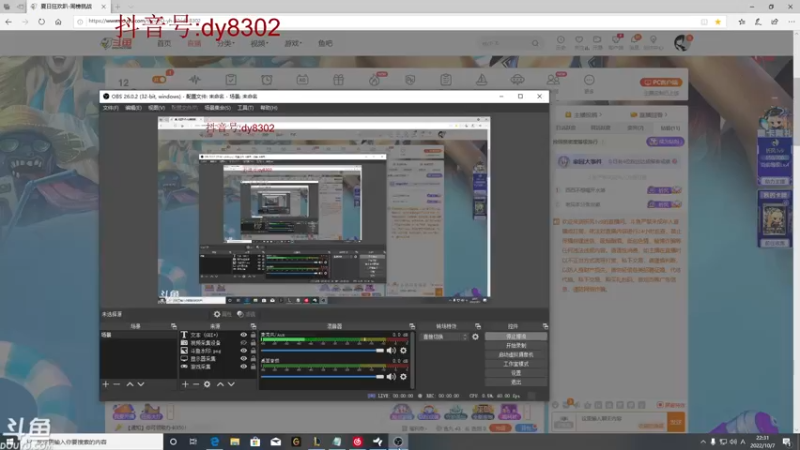
Task: Click the Windows taskbar search box
Action: coord(92,441)
